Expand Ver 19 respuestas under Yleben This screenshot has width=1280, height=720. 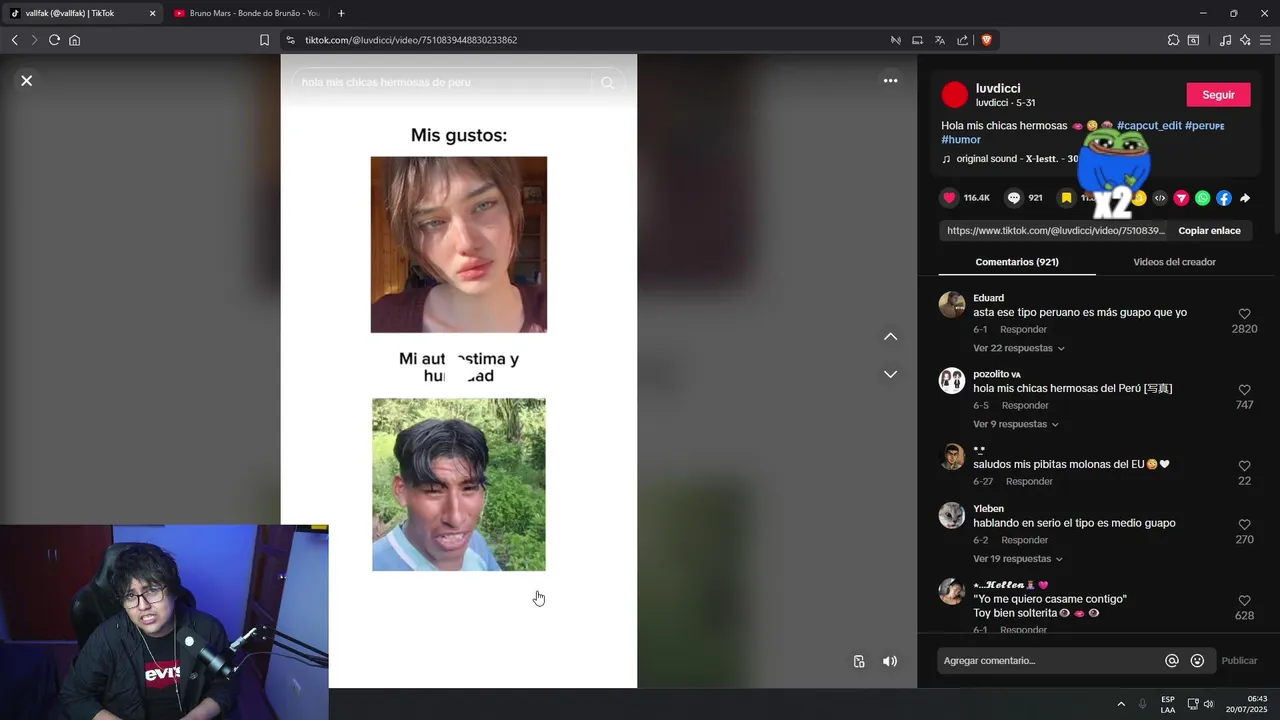(x=1018, y=559)
